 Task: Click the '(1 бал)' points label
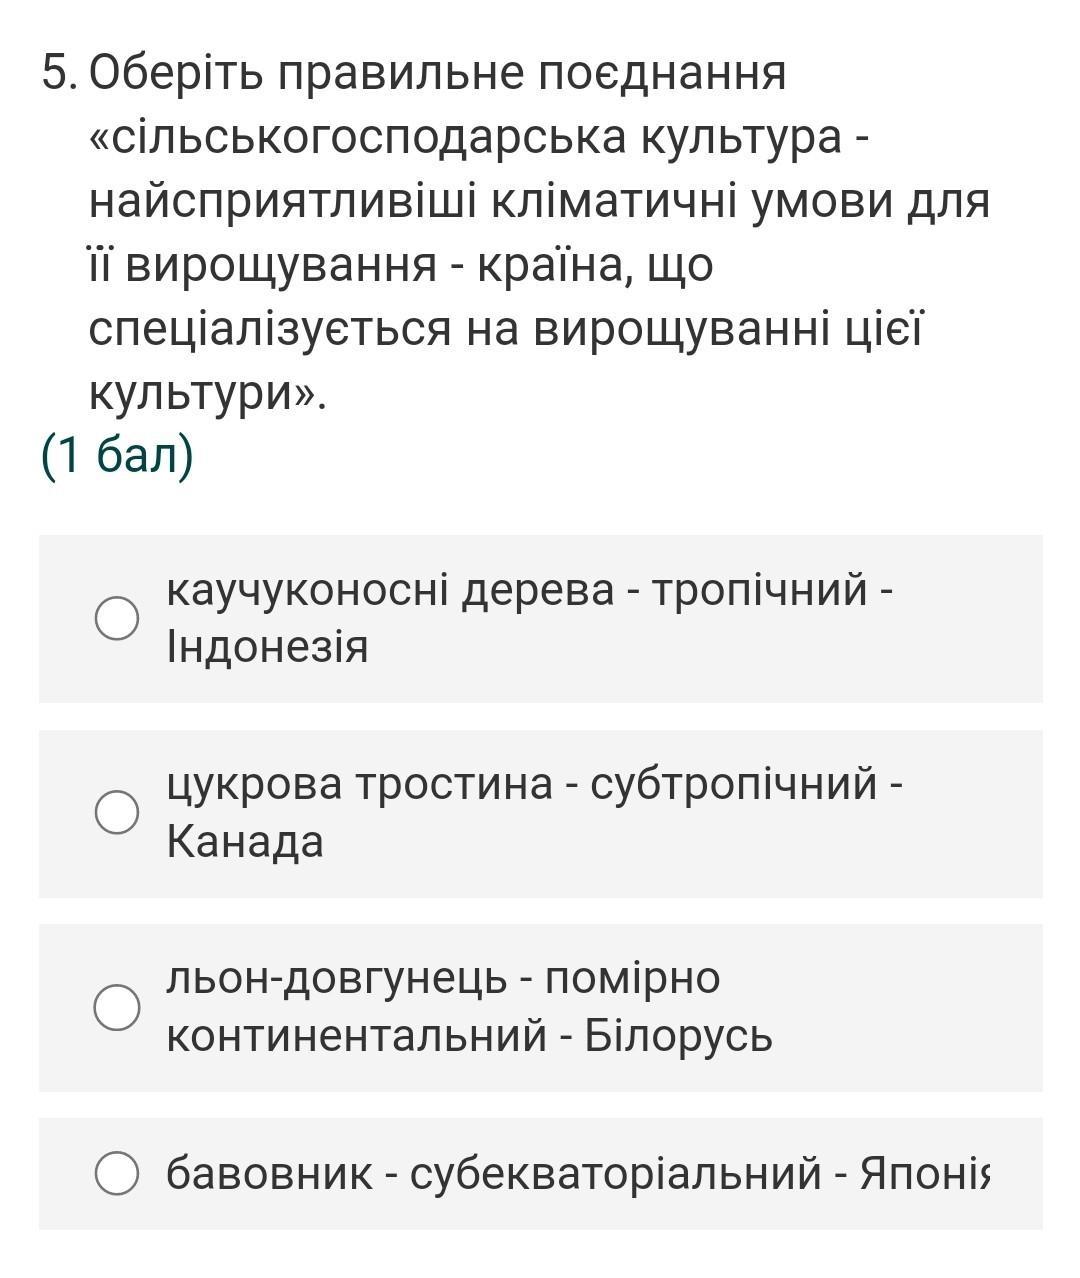(117, 456)
